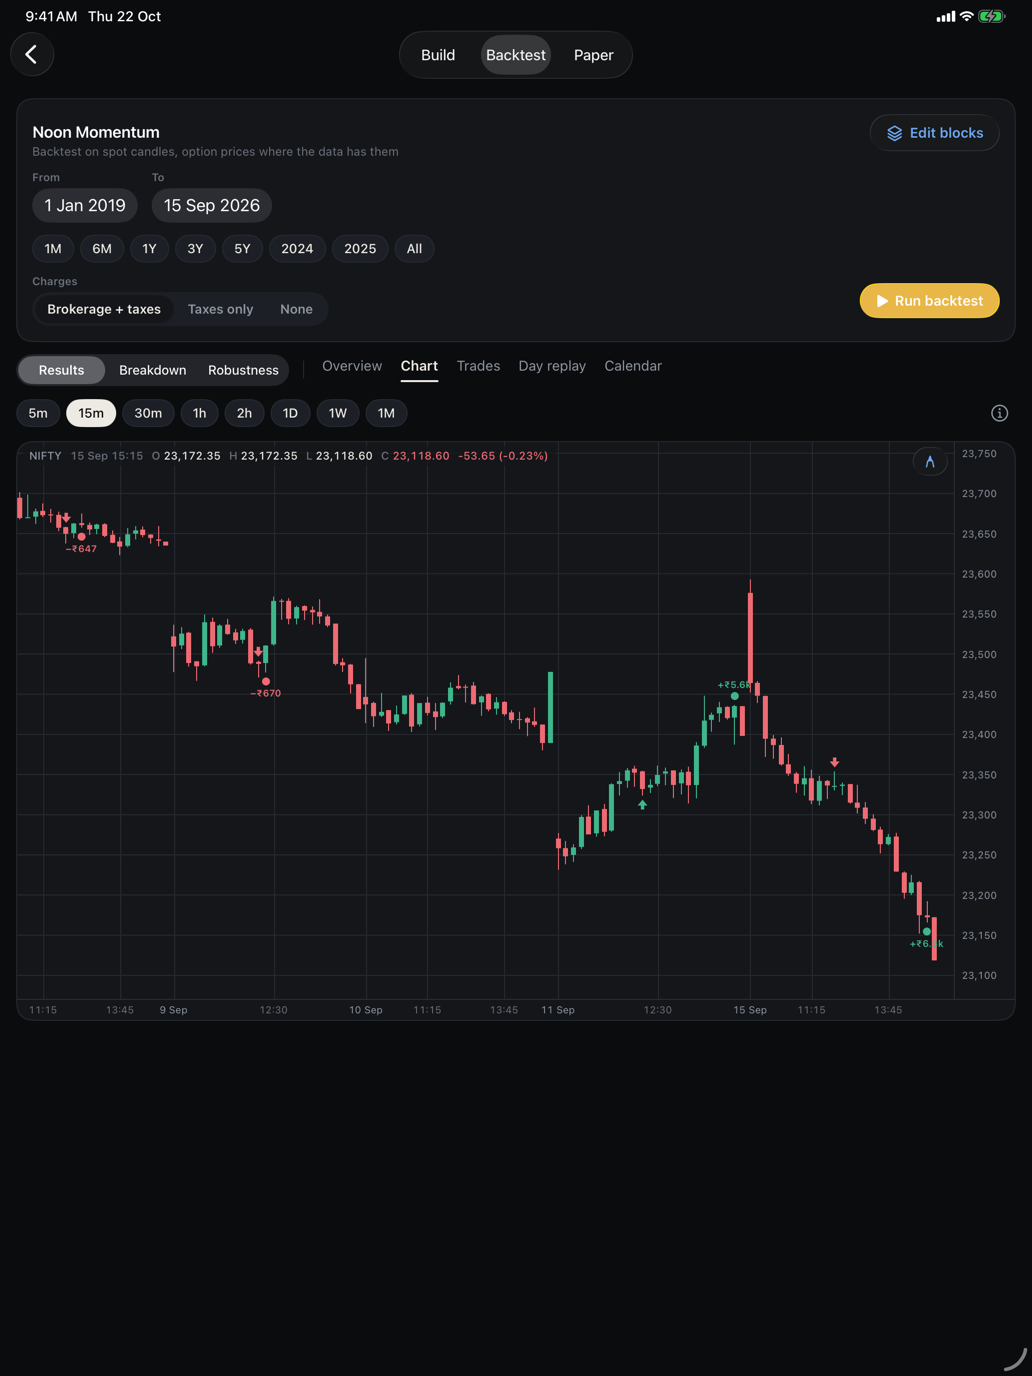Screen dimensions: 1032x1376
Task: Open the Edit blocks editor
Action: 934,133
